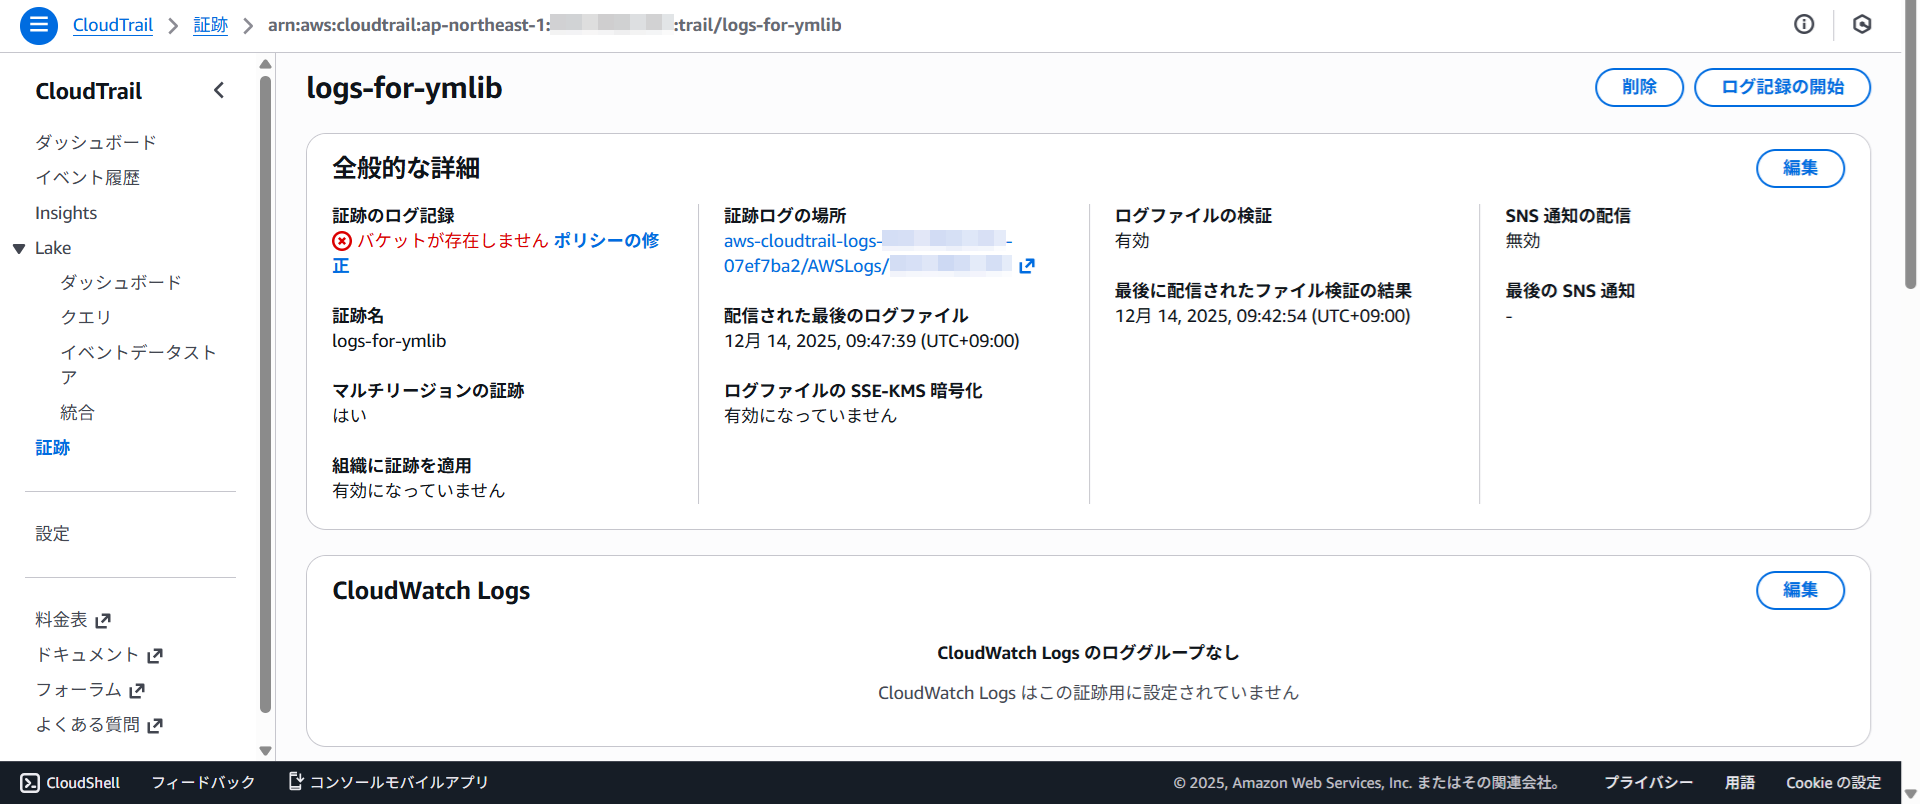This screenshot has height=804, width=1920.
Task: Open Insights in the side navigation
Action: [66, 213]
